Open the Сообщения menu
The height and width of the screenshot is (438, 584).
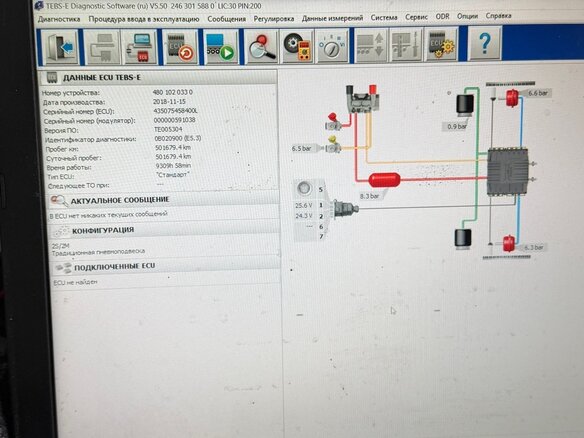(x=226, y=19)
